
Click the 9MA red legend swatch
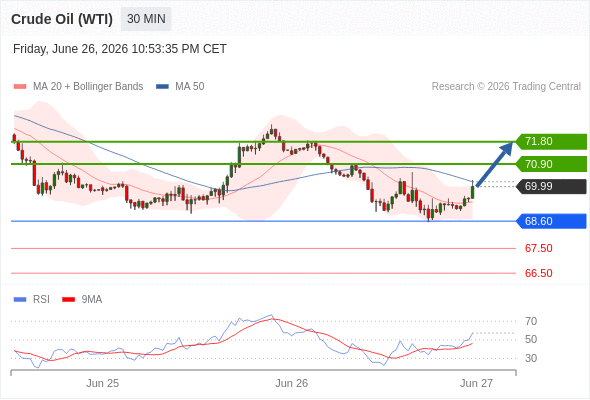coord(68,300)
